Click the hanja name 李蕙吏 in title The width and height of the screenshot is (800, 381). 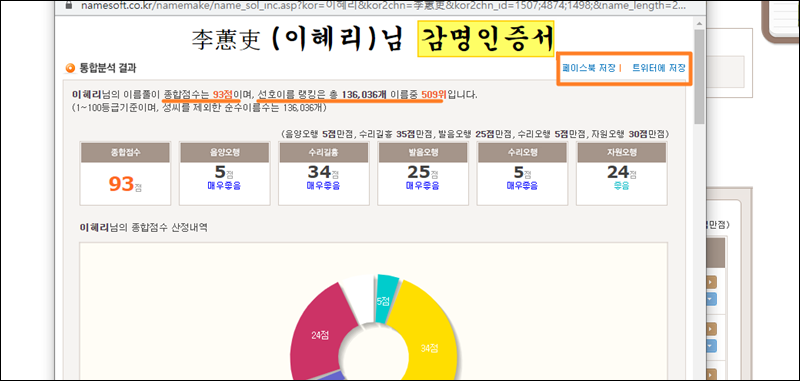point(226,39)
